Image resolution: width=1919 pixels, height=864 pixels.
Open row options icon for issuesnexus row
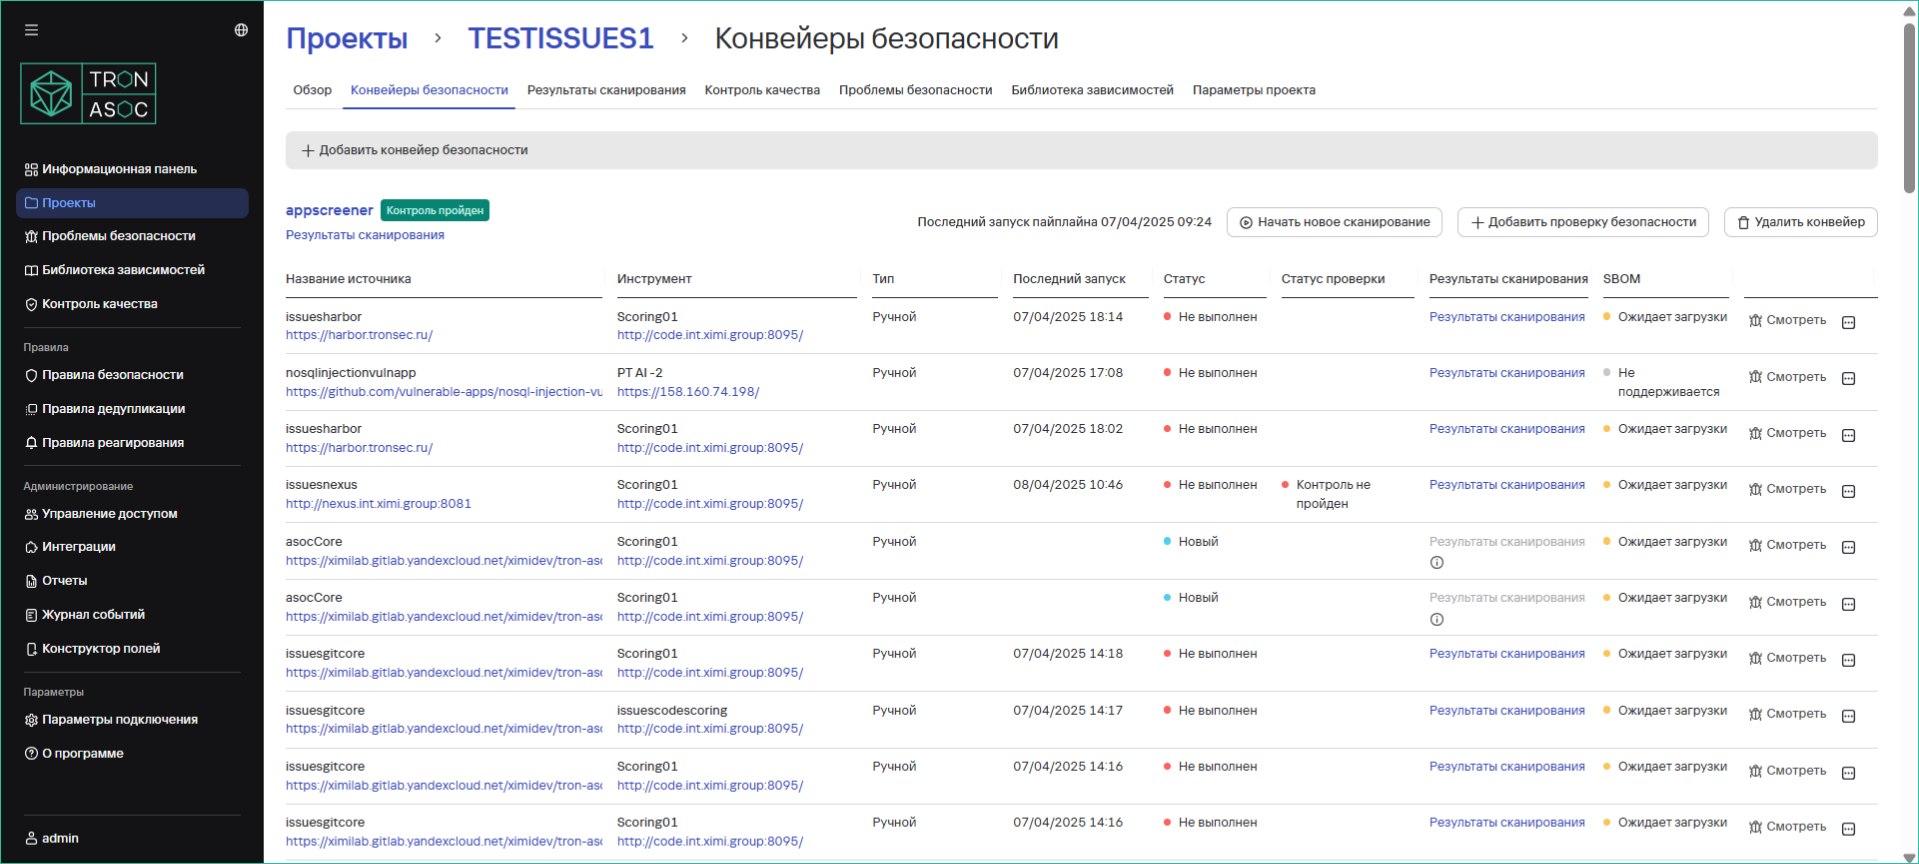point(1849,491)
